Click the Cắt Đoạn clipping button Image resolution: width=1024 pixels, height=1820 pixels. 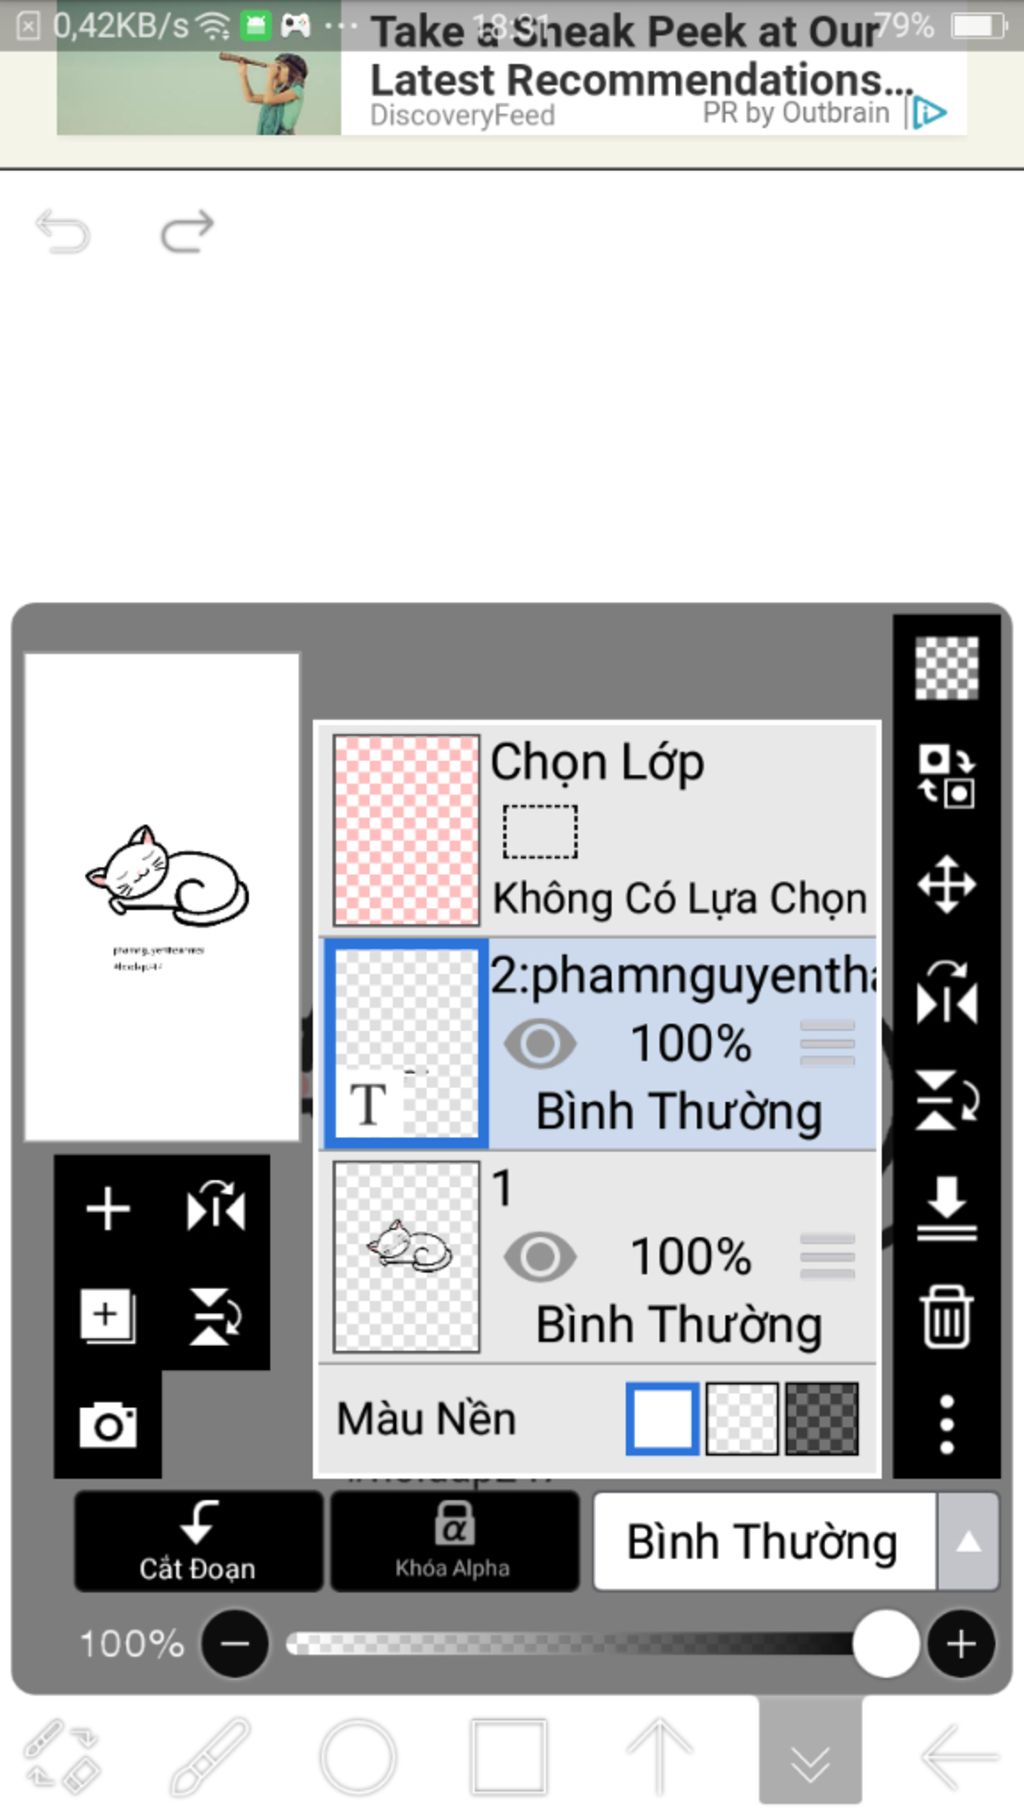tap(198, 1540)
